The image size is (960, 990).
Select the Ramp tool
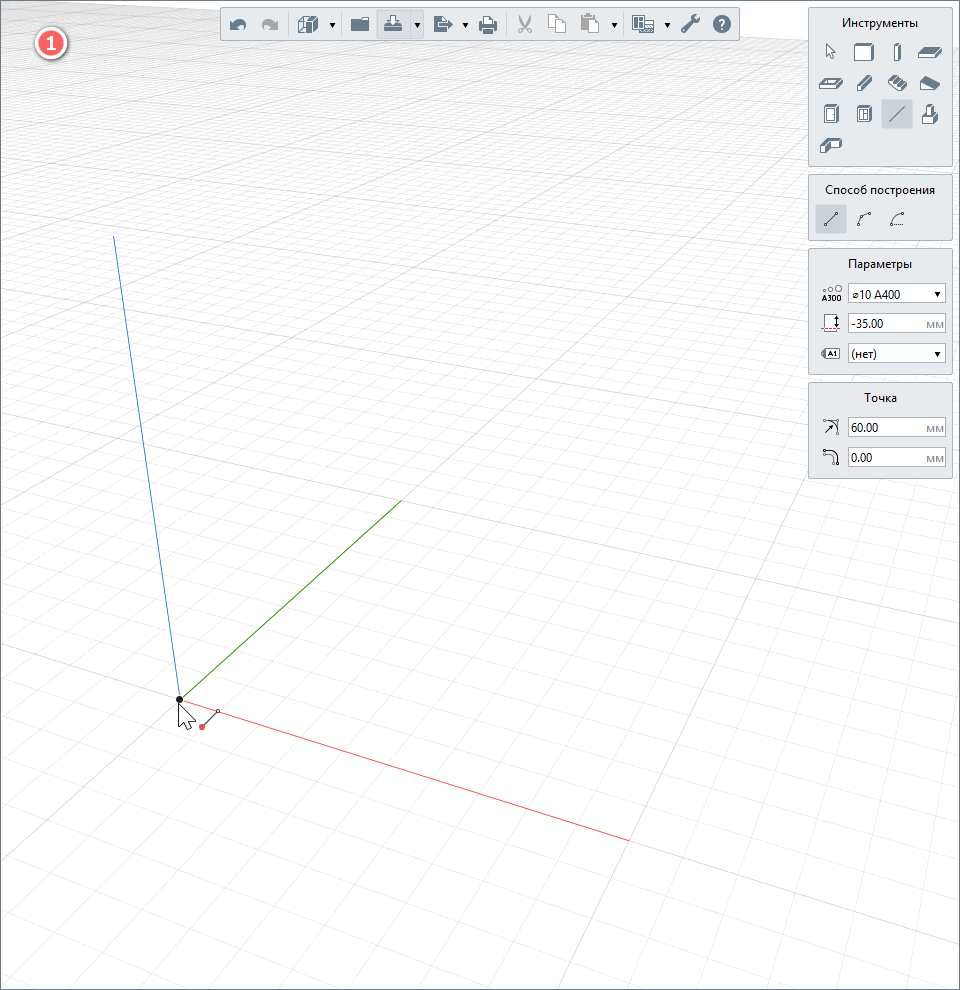[x=930, y=83]
